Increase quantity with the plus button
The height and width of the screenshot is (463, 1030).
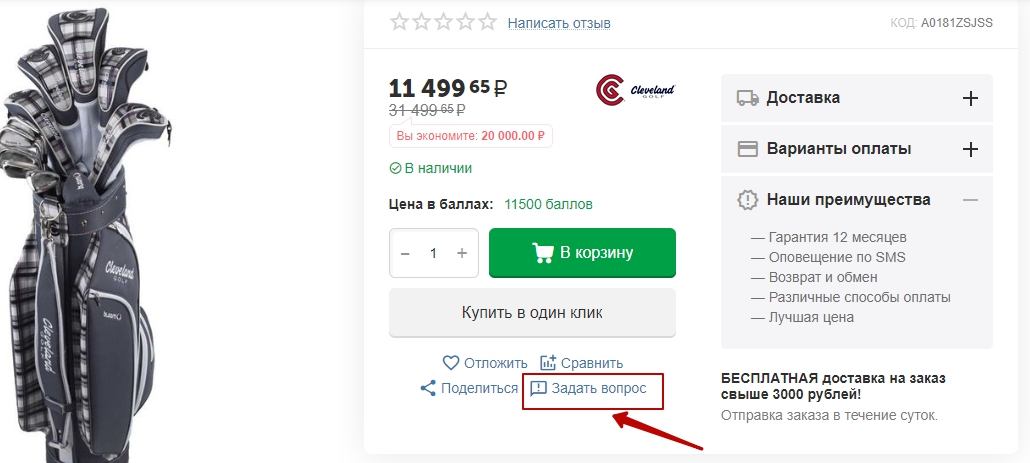tap(462, 254)
